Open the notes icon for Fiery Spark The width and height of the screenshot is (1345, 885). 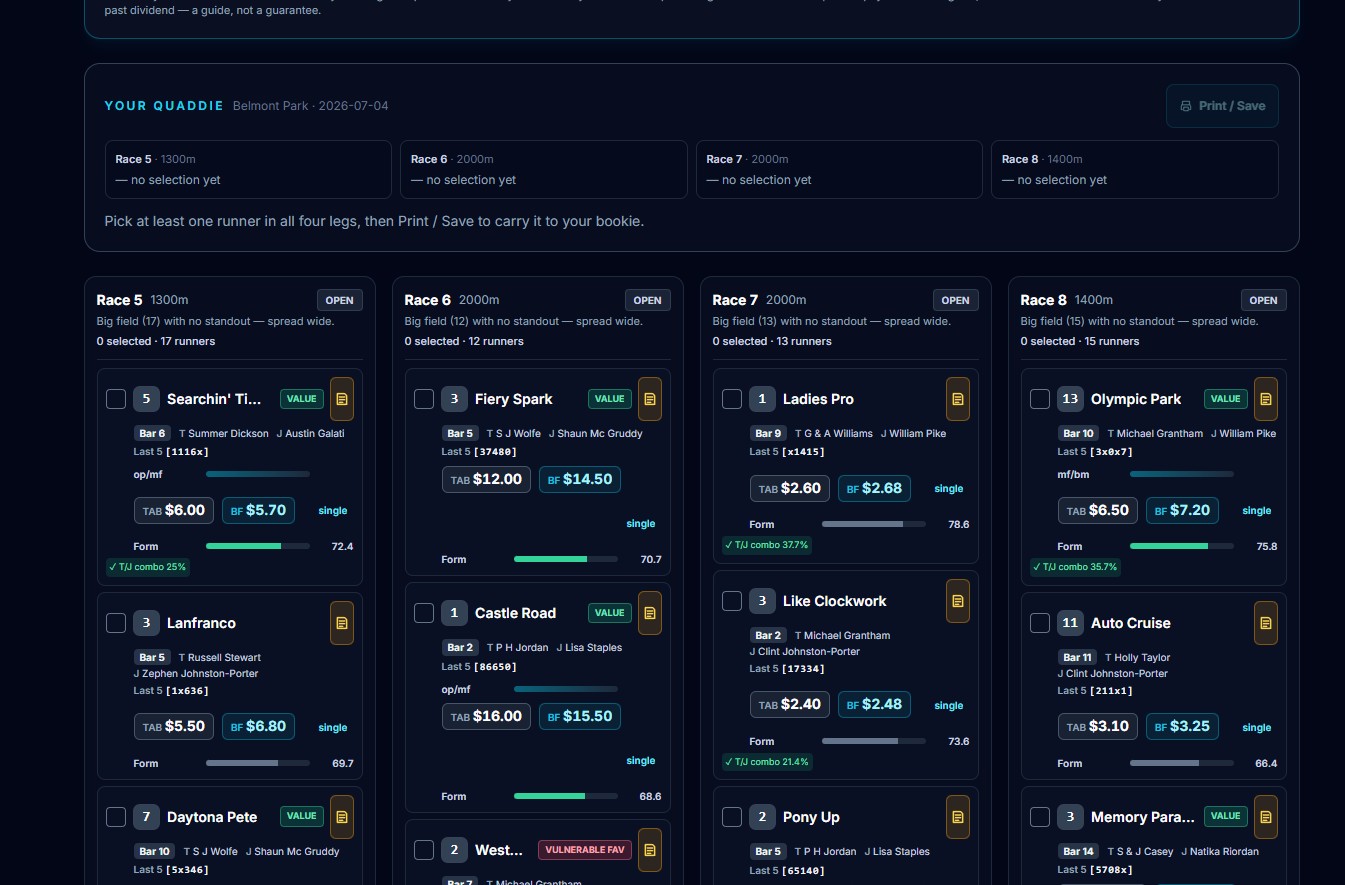(650, 399)
